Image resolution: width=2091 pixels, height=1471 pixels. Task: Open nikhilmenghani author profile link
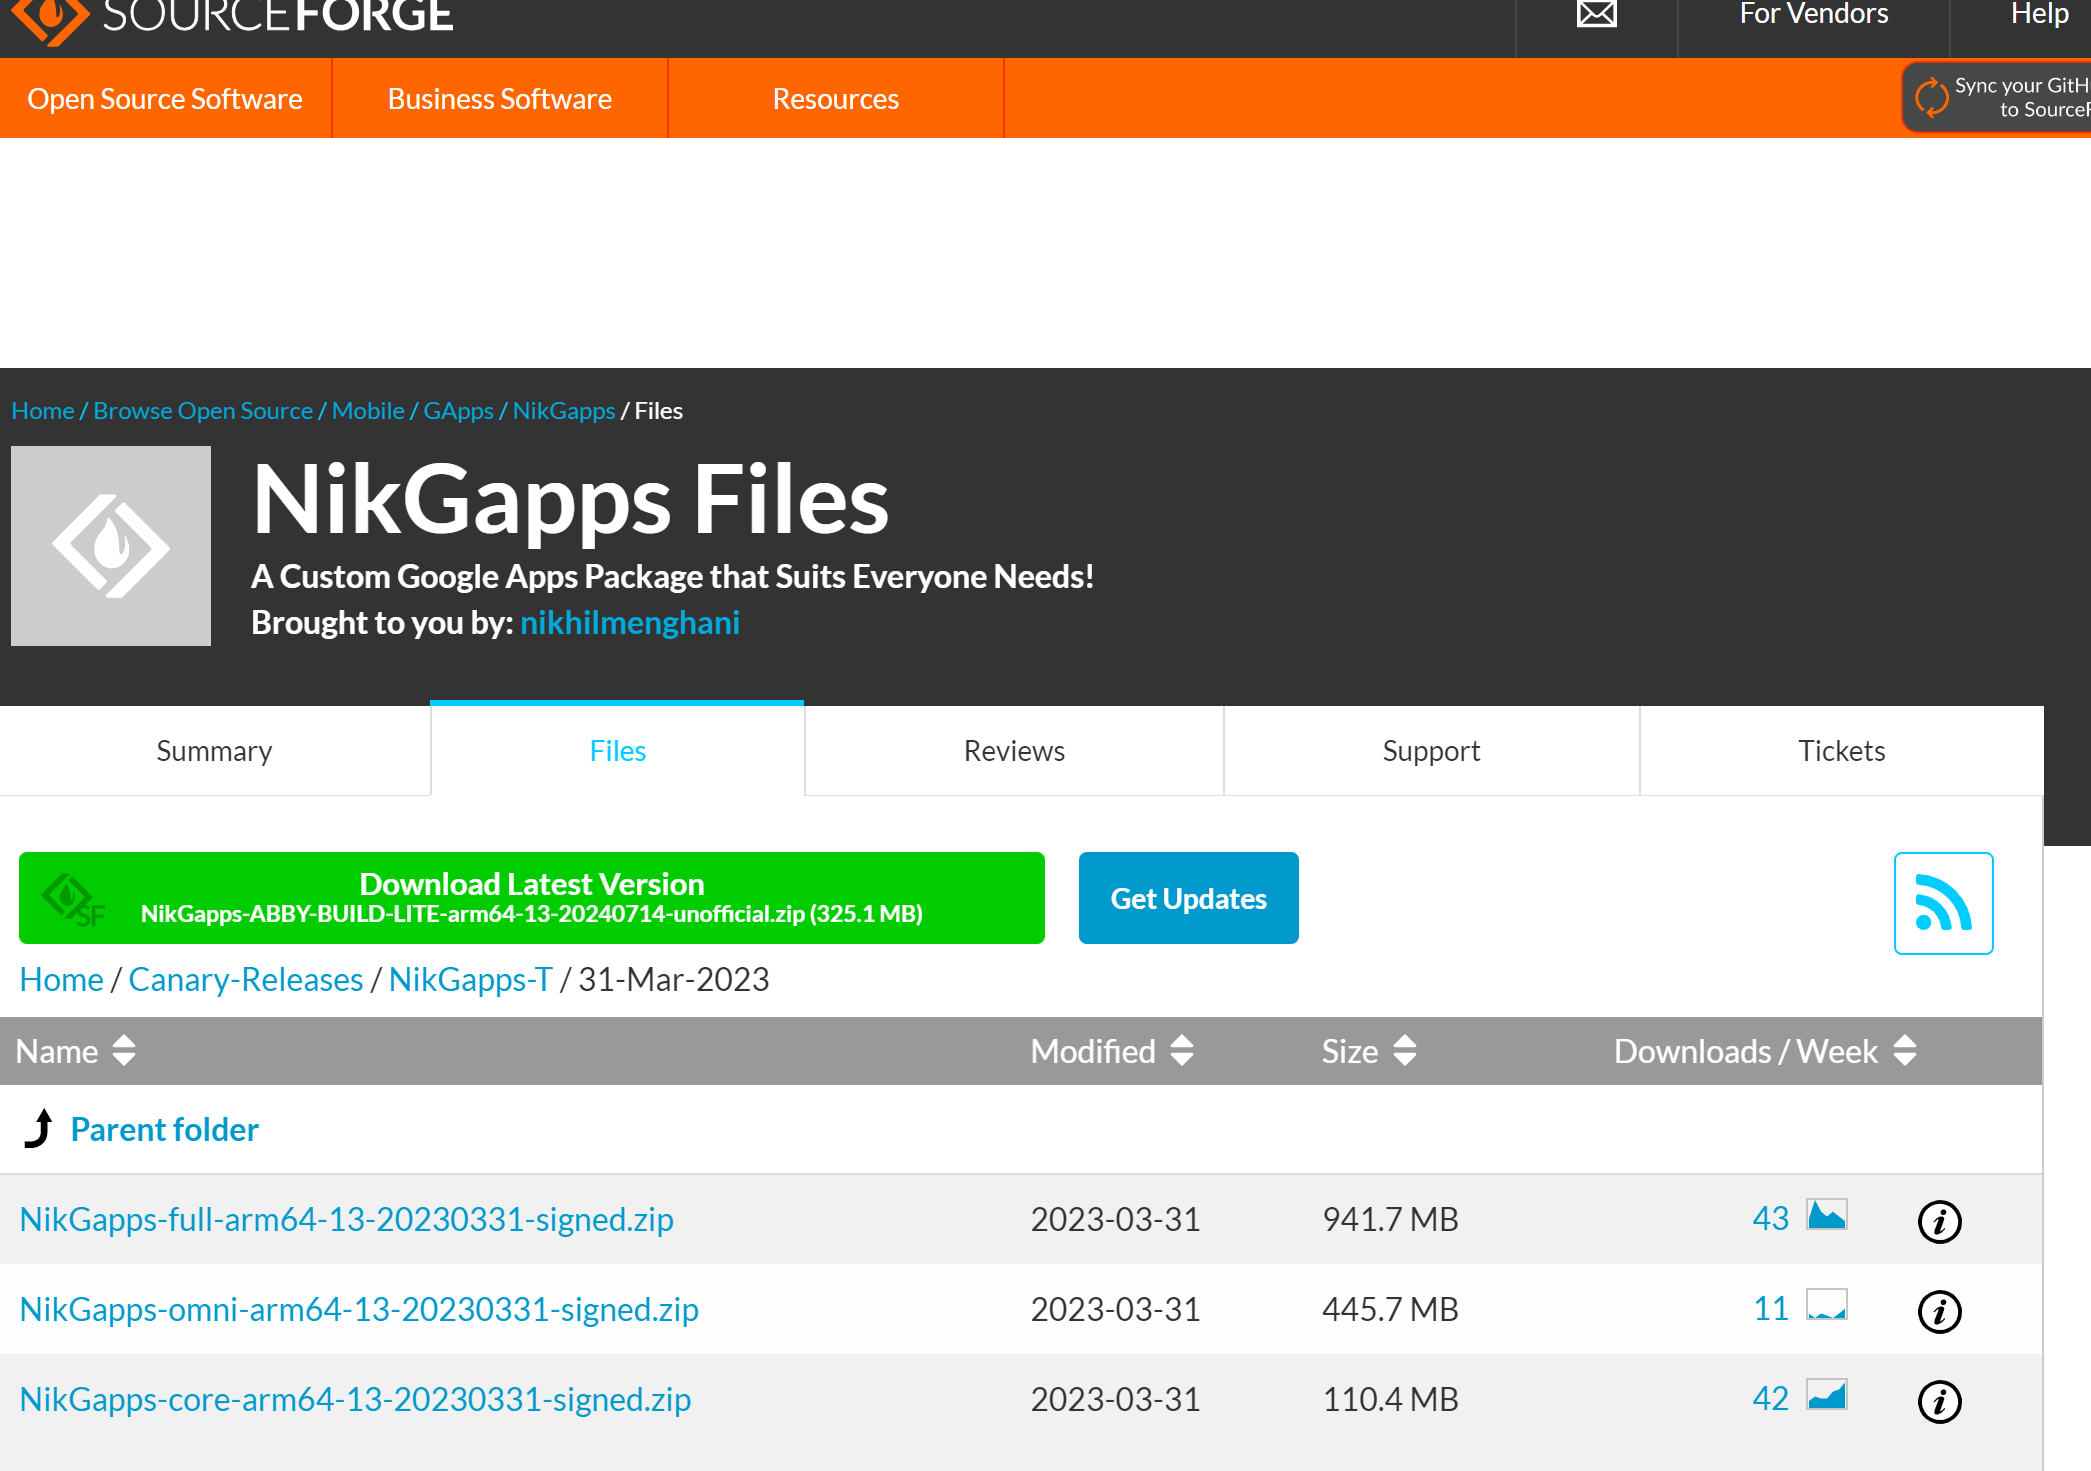pos(630,623)
